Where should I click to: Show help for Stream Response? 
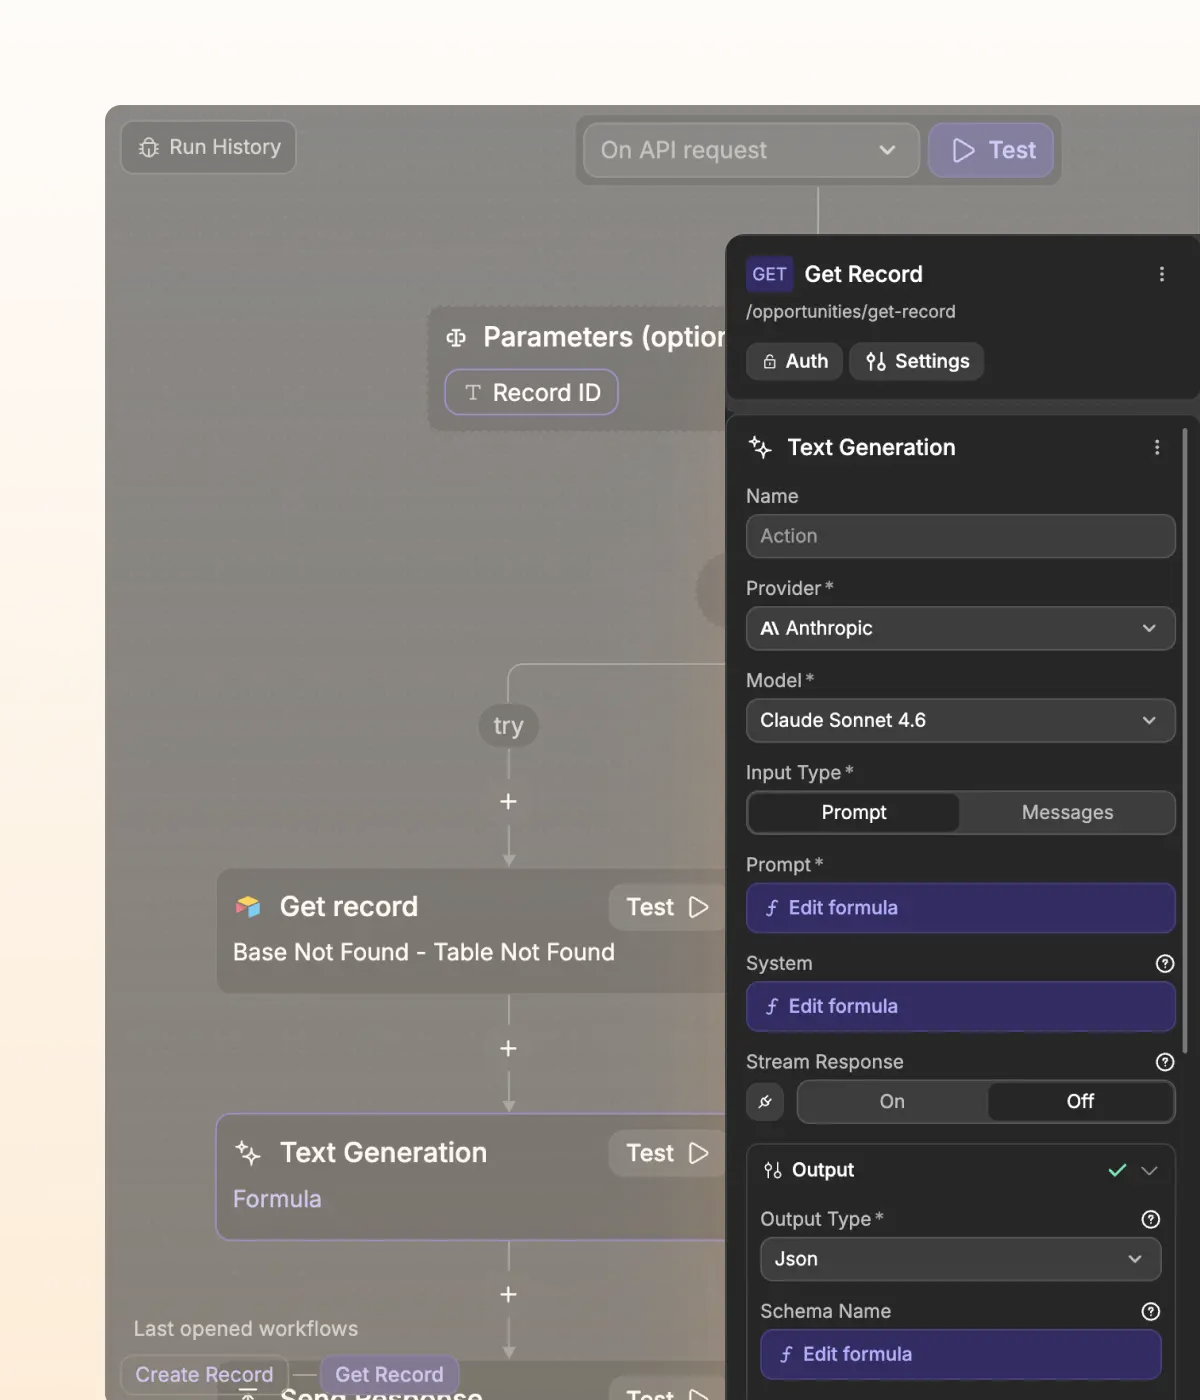click(1164, 1062)
